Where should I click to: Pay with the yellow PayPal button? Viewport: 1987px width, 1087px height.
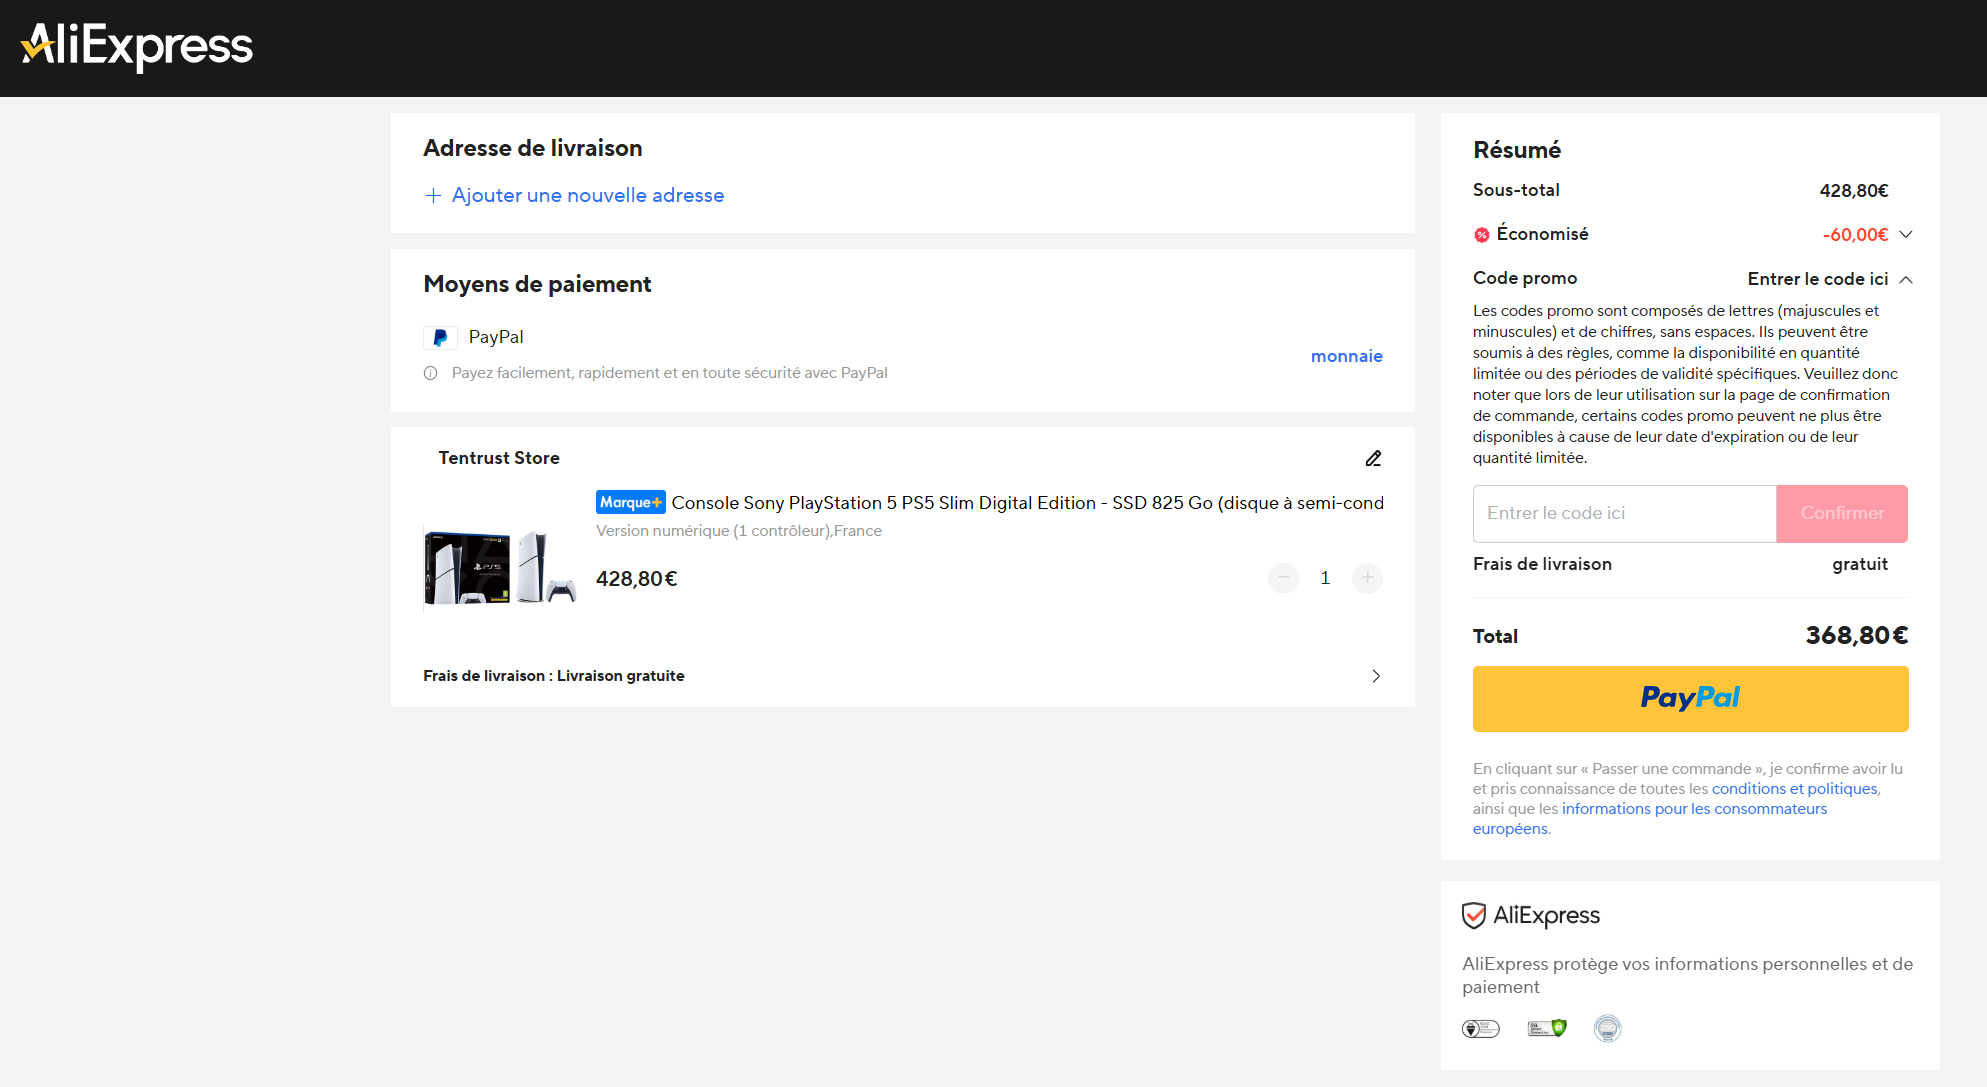1690,698
